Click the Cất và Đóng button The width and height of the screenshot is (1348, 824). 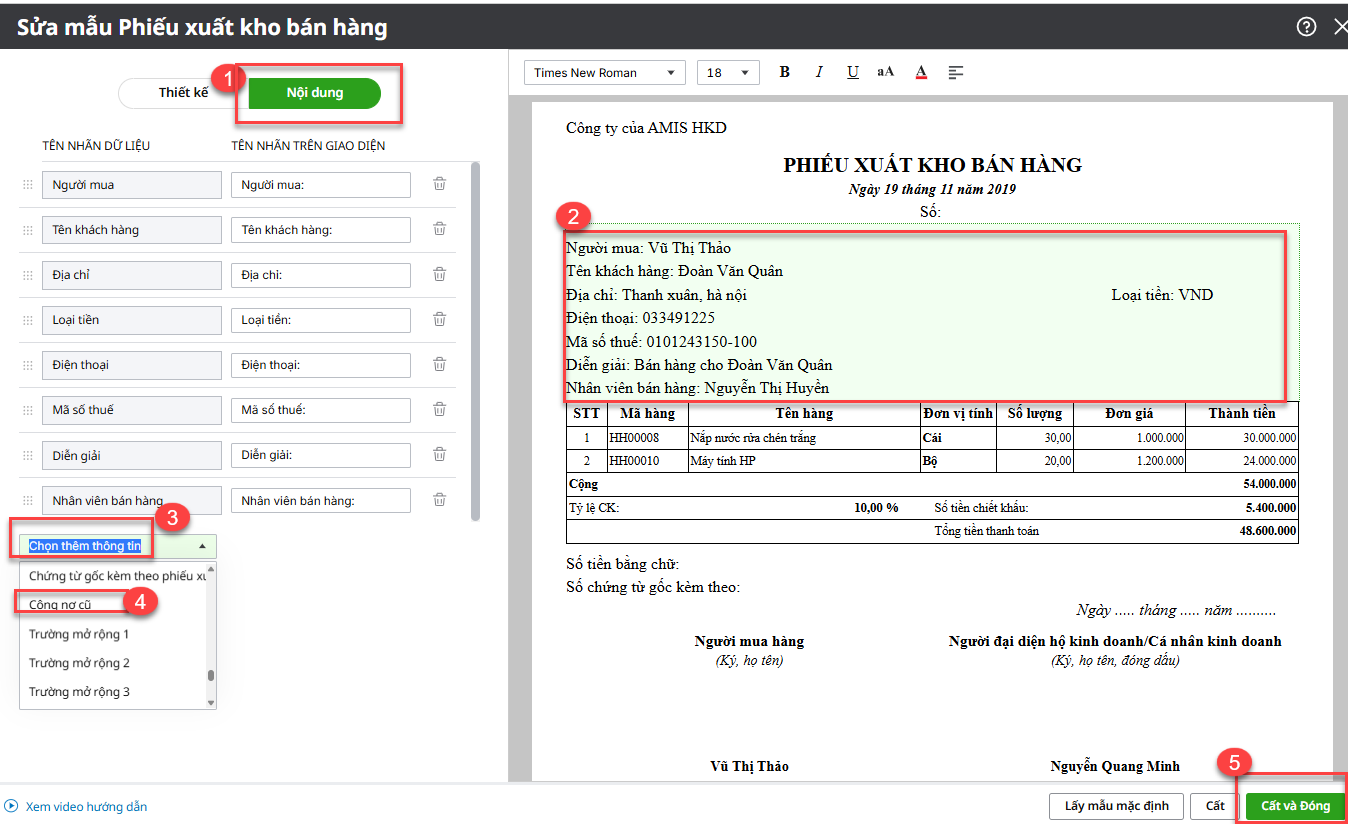click(x=1295, y=806)
